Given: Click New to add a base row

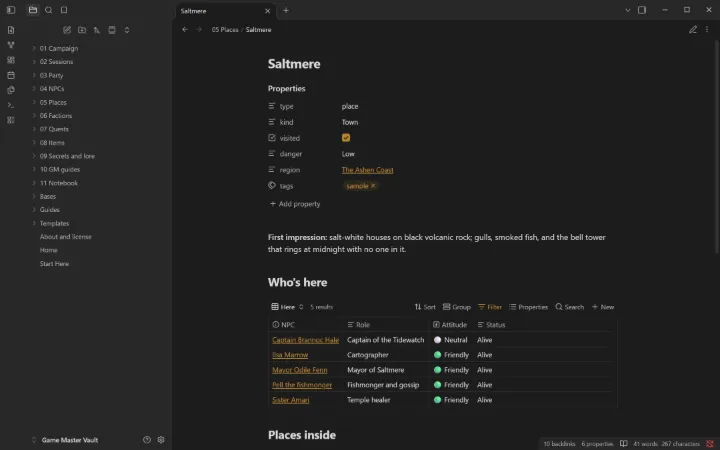Looking at the screenshot, I should (x=603, y=307).
